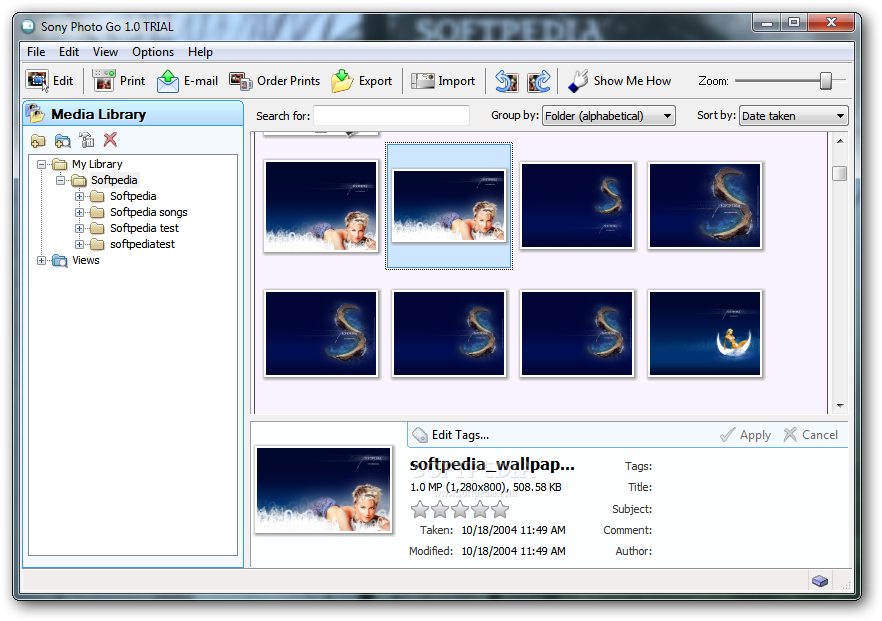Click the softpedia_wallpap... file name
Viewport: 882px width, 621px height.
click(x=492, y=465)
